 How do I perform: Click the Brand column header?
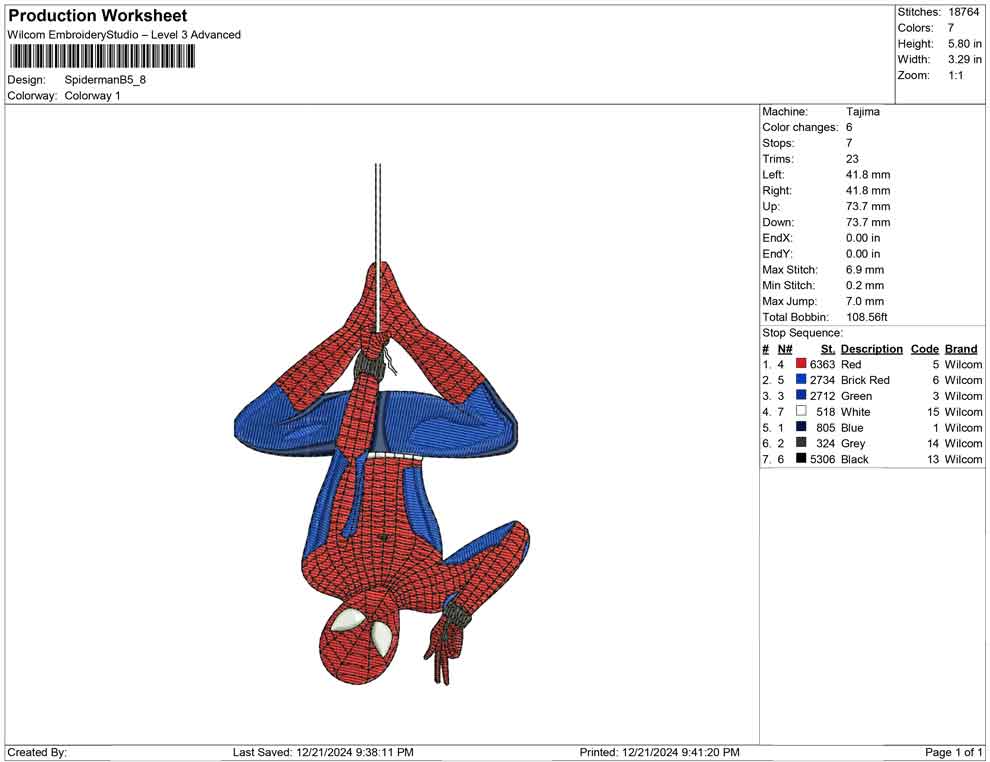point(961,349)
